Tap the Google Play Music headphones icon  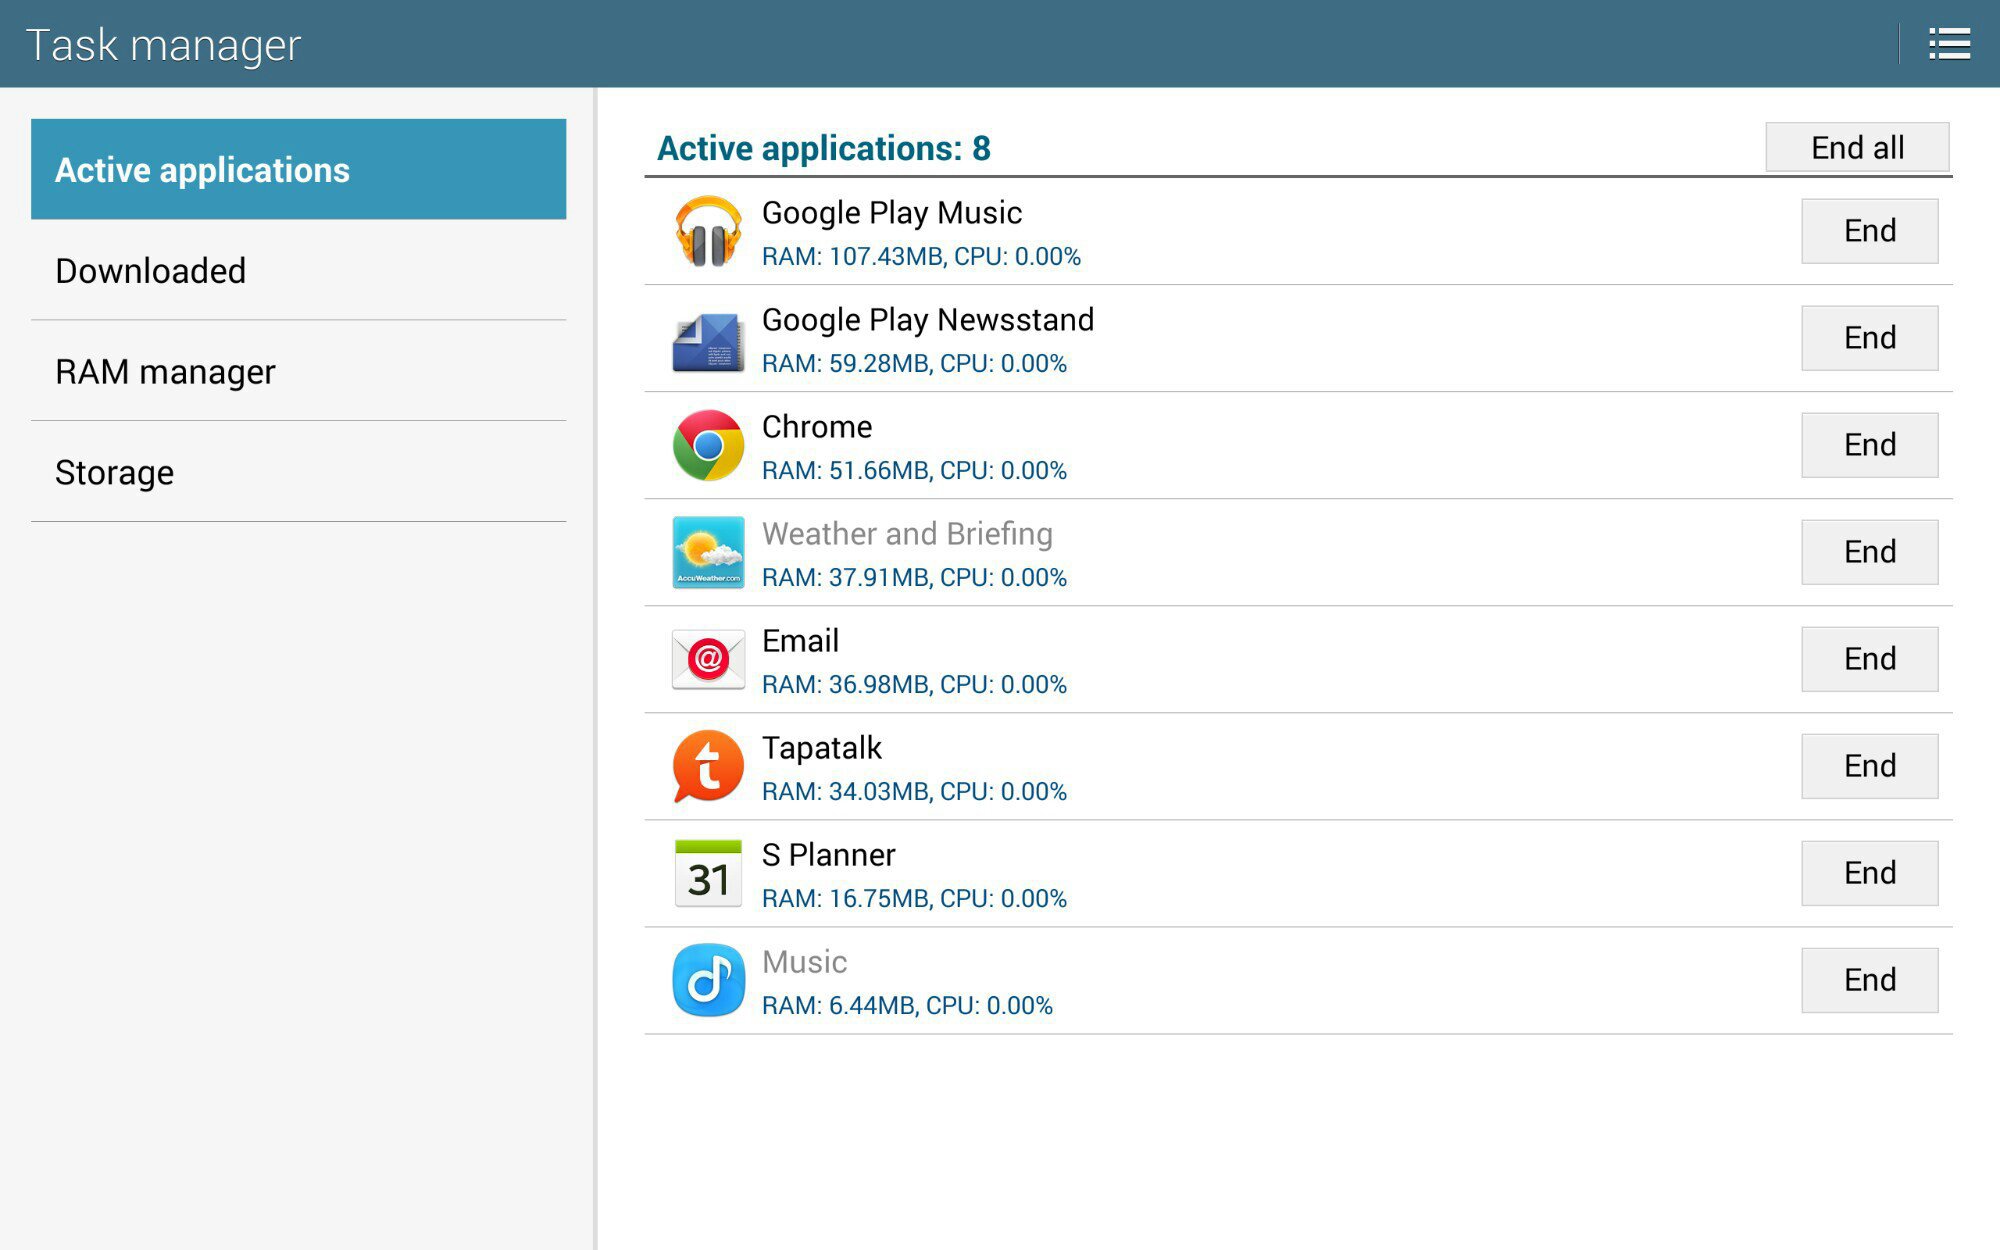point(708,231)
